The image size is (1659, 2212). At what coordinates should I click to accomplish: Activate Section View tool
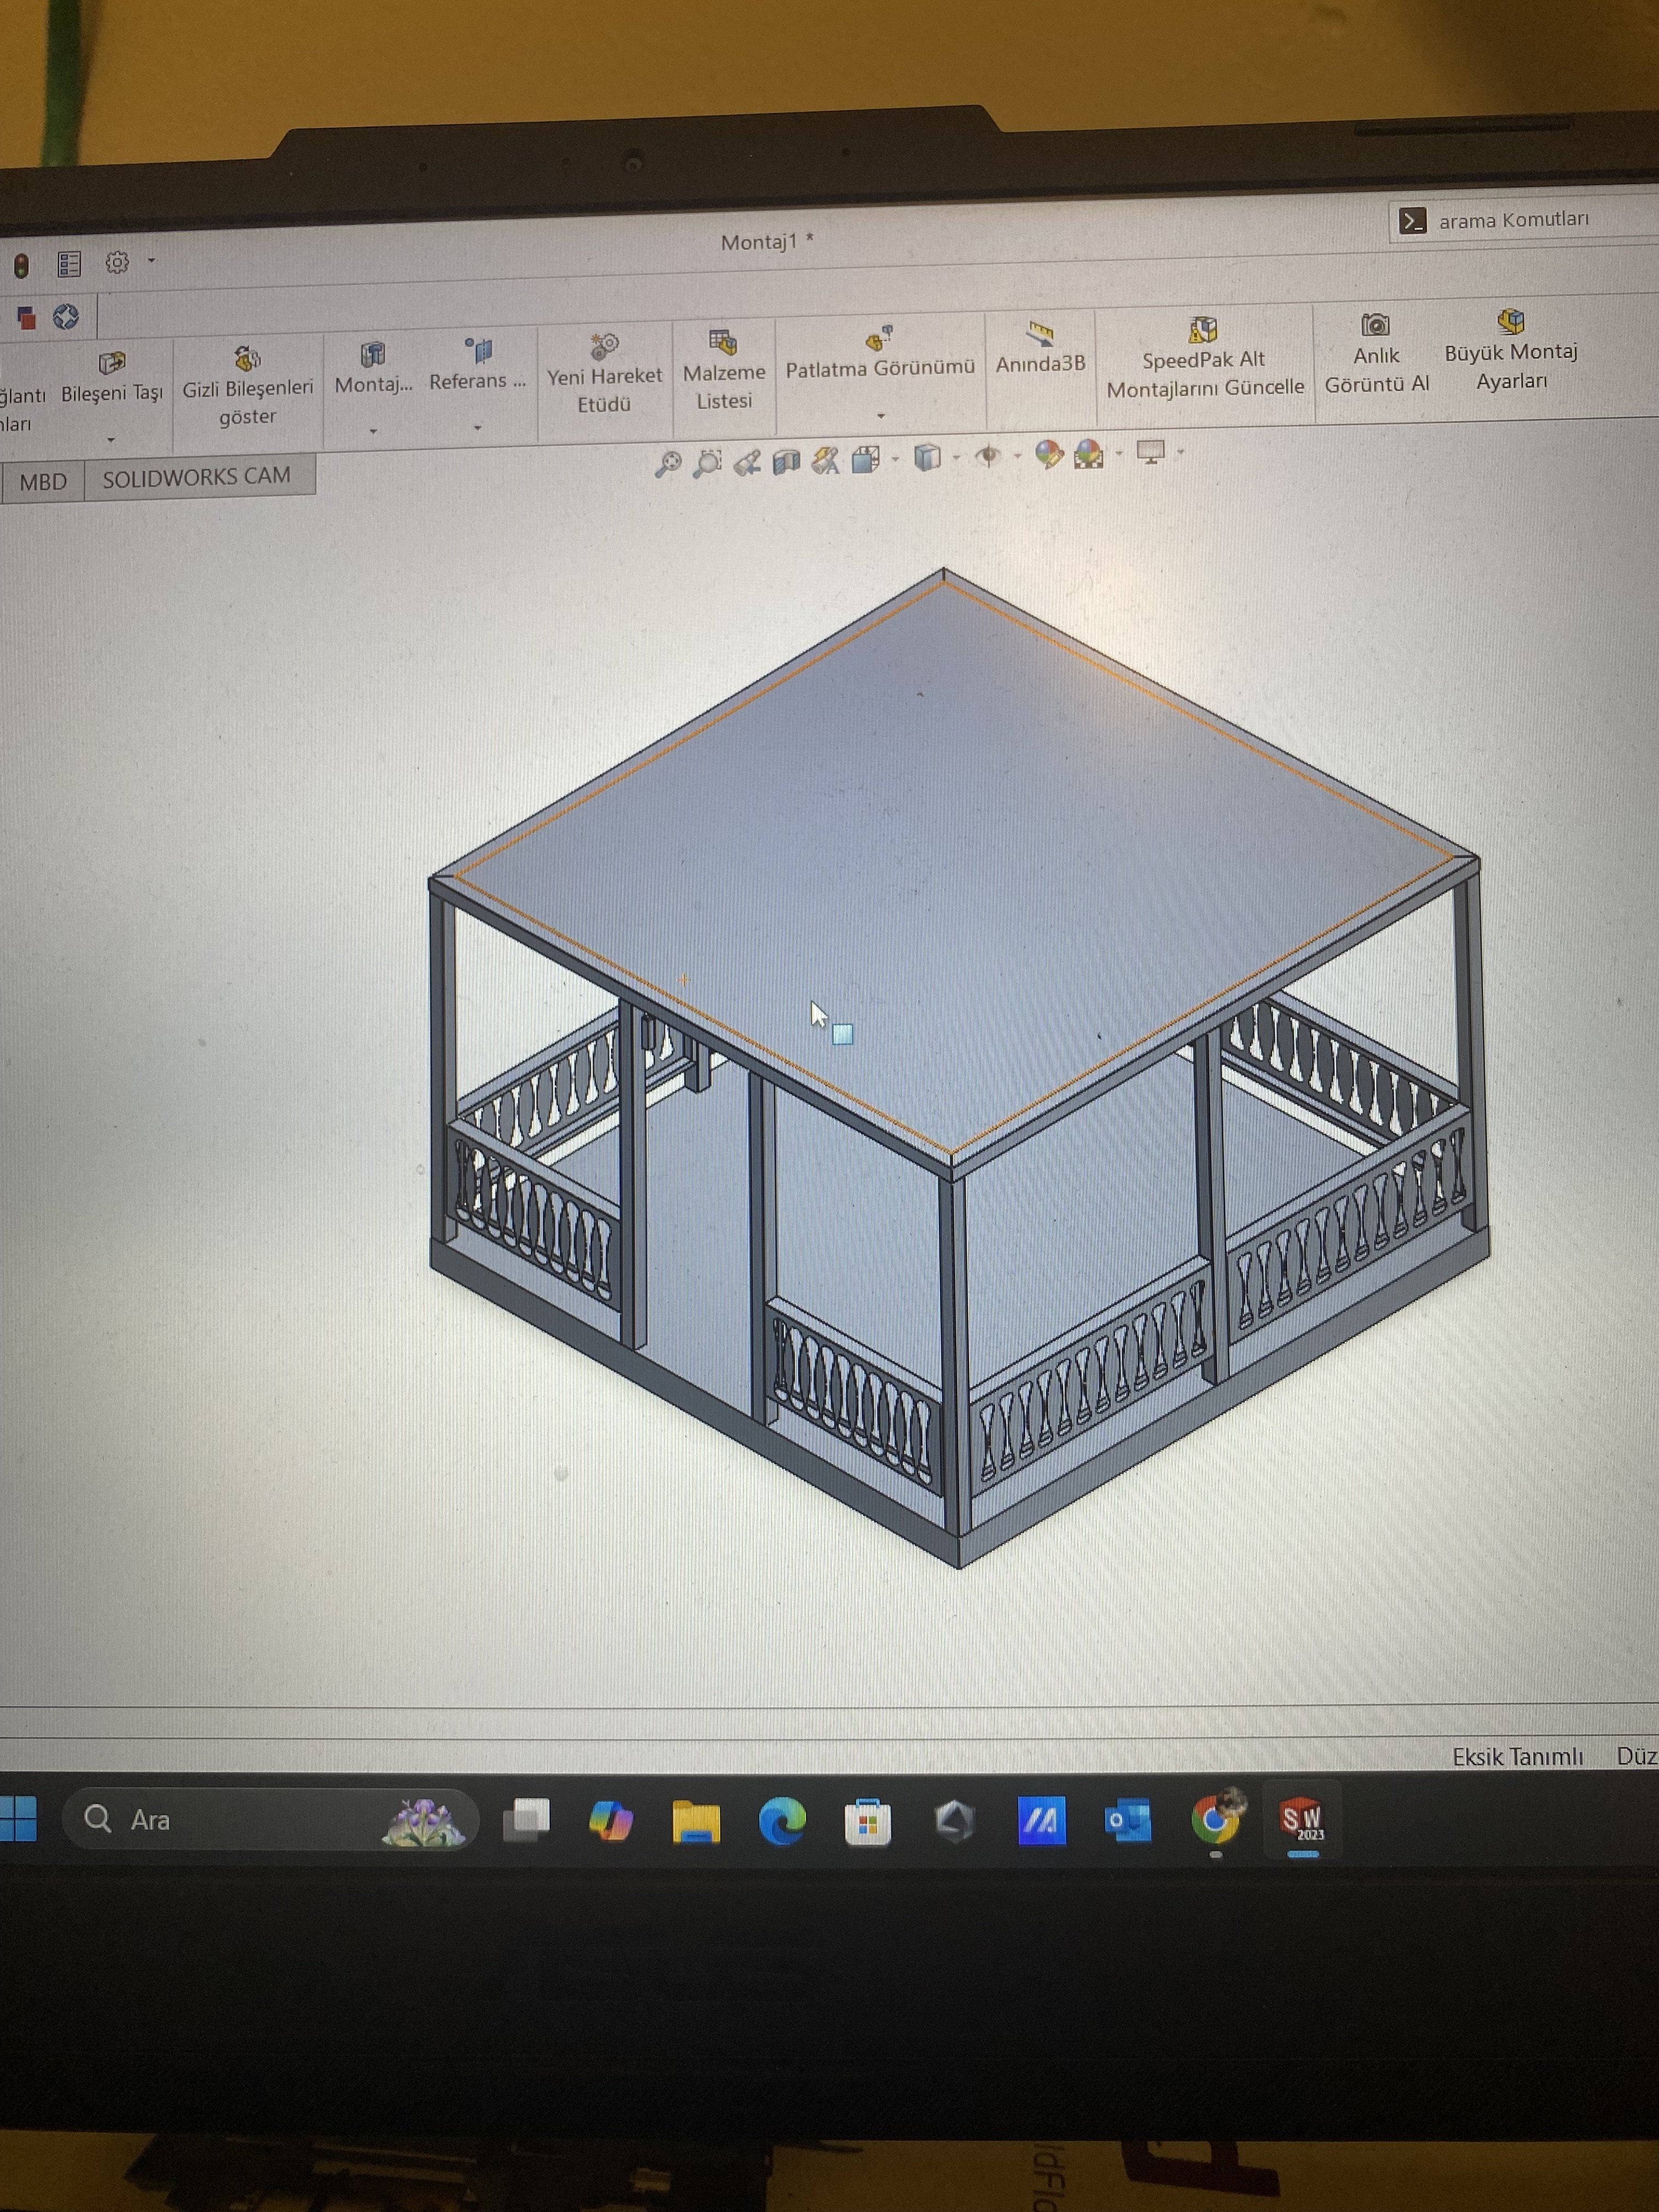coord(786,461)
